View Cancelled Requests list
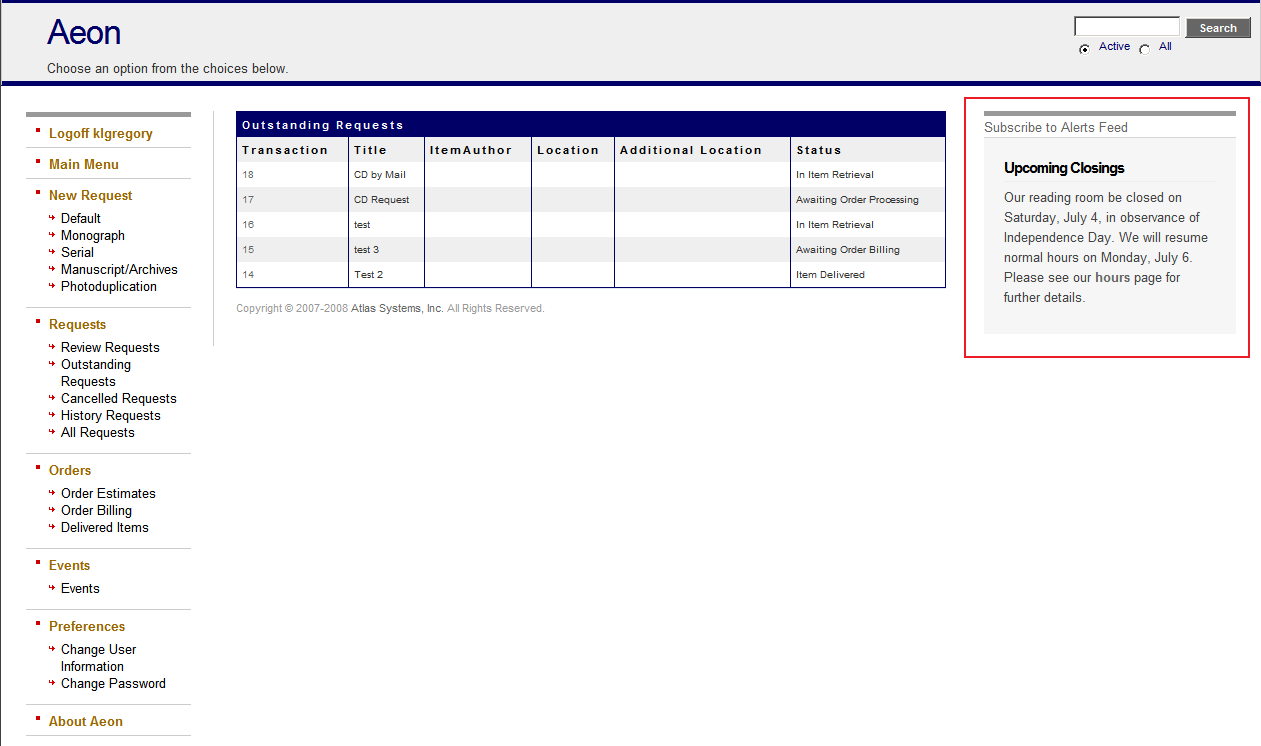 118,398
